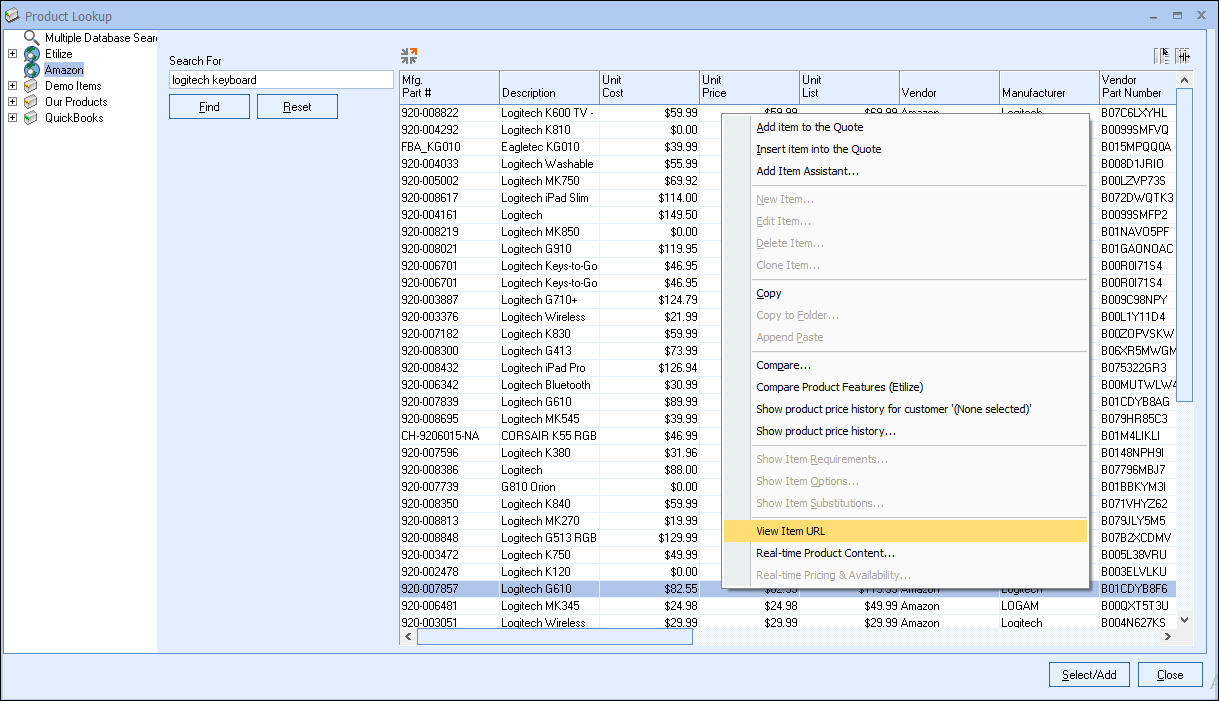Viewport: 1219px width, 701px height.
Task: Click the Reset button
Action: (x=297, y=107)
